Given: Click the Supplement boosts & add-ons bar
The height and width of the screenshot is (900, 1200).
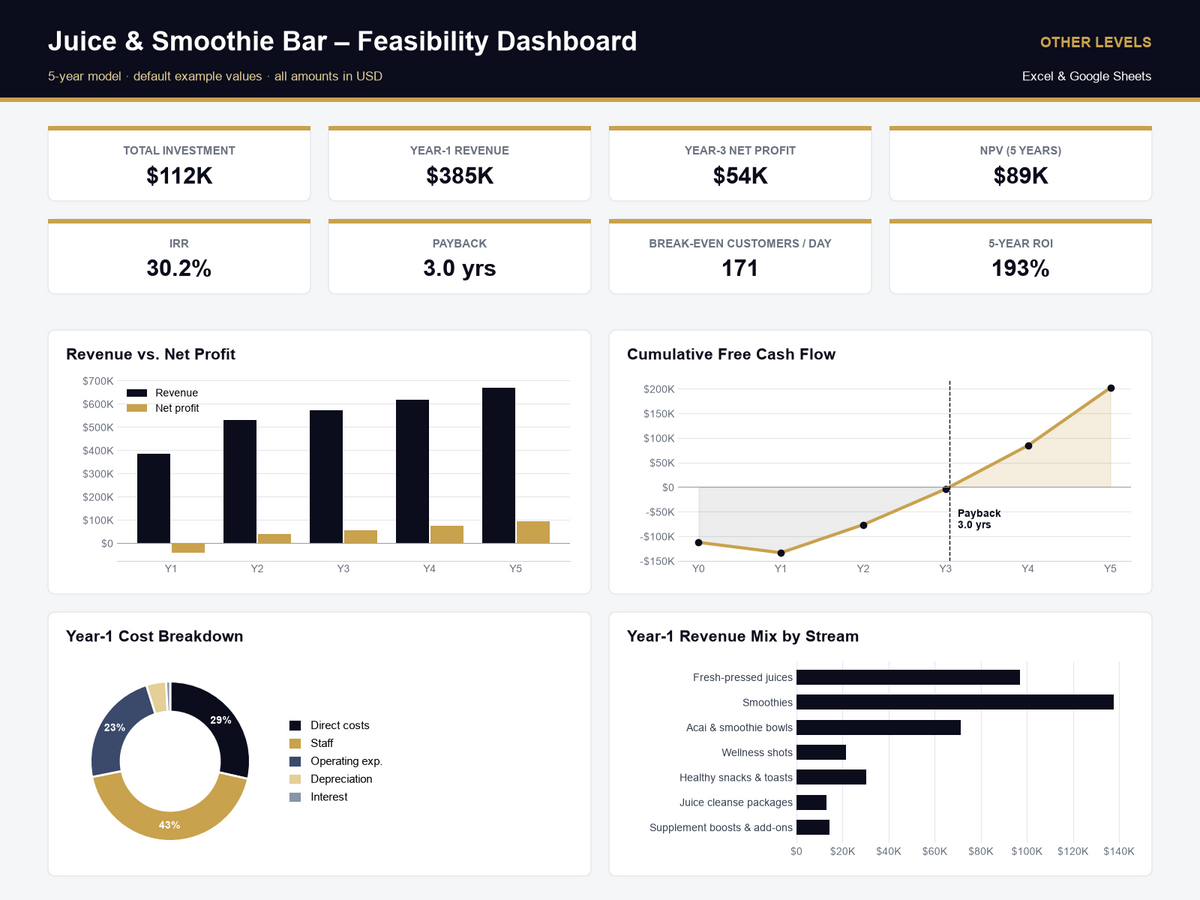Looking at the screenshot, I should [813, 827].
